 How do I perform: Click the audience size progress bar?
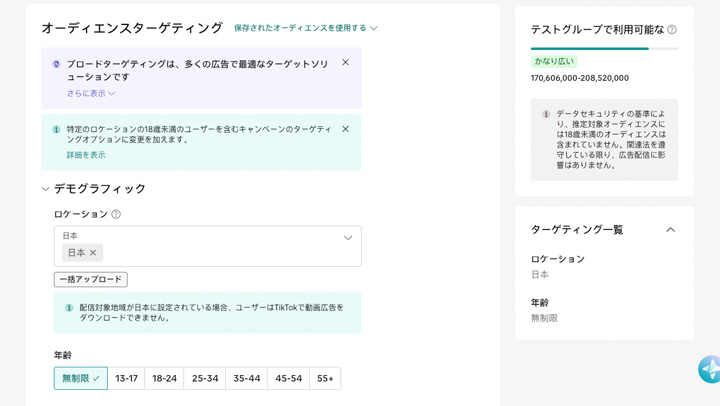point(604,48)
